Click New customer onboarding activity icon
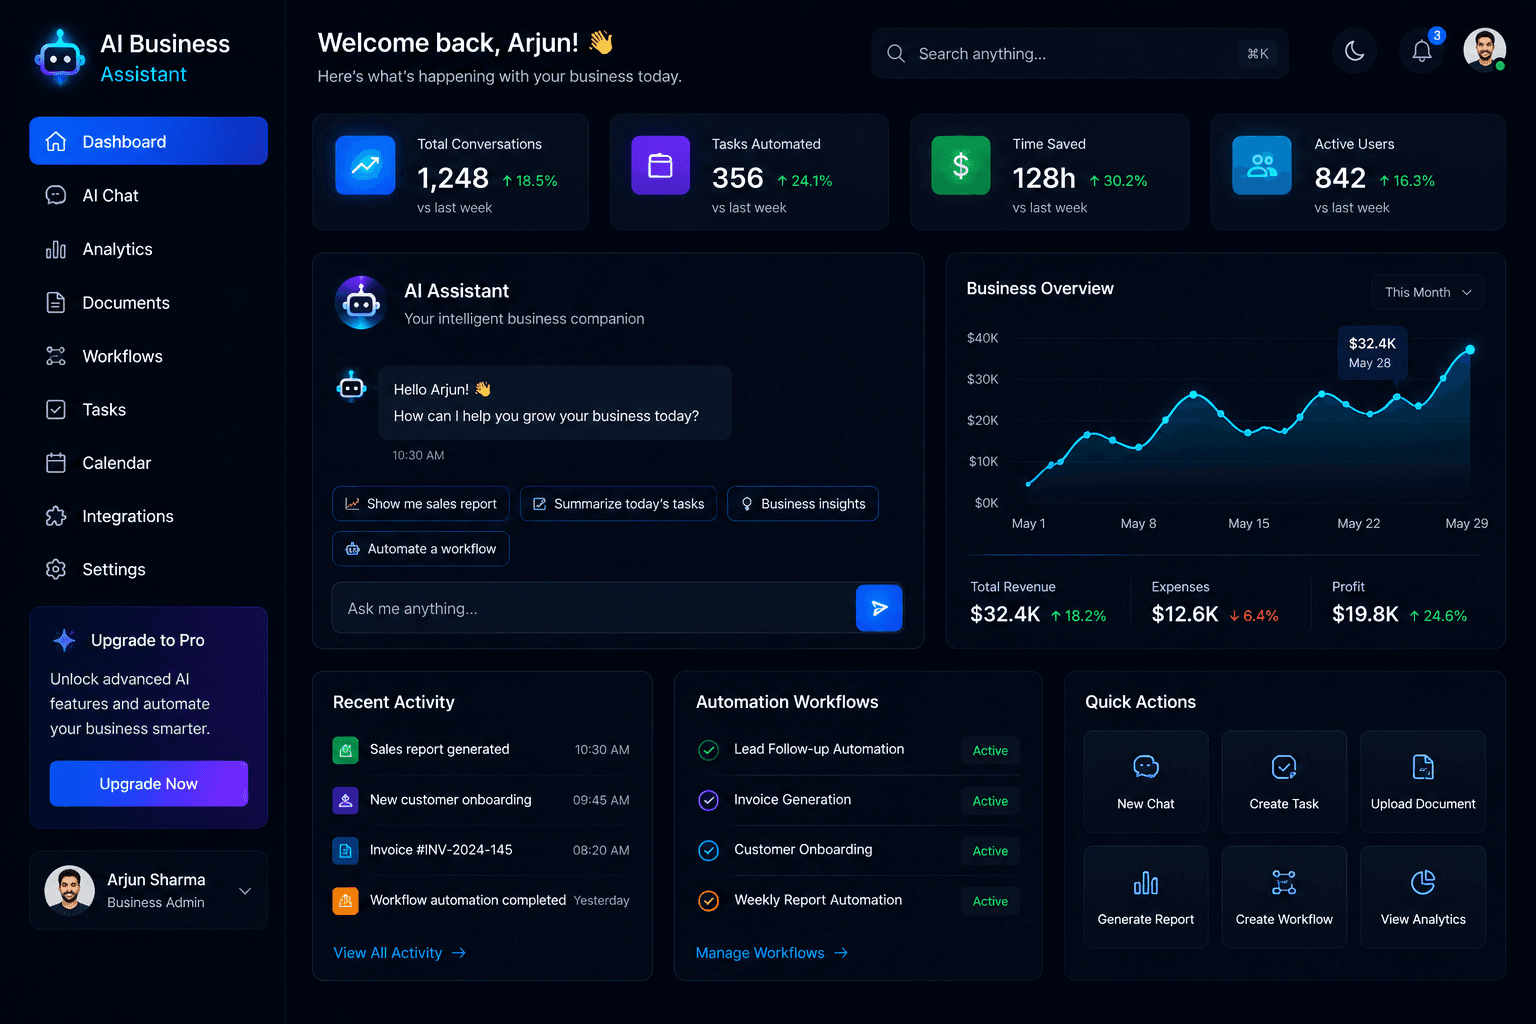This screenshot has height=1024, width=1536. (x=345, y=800)
